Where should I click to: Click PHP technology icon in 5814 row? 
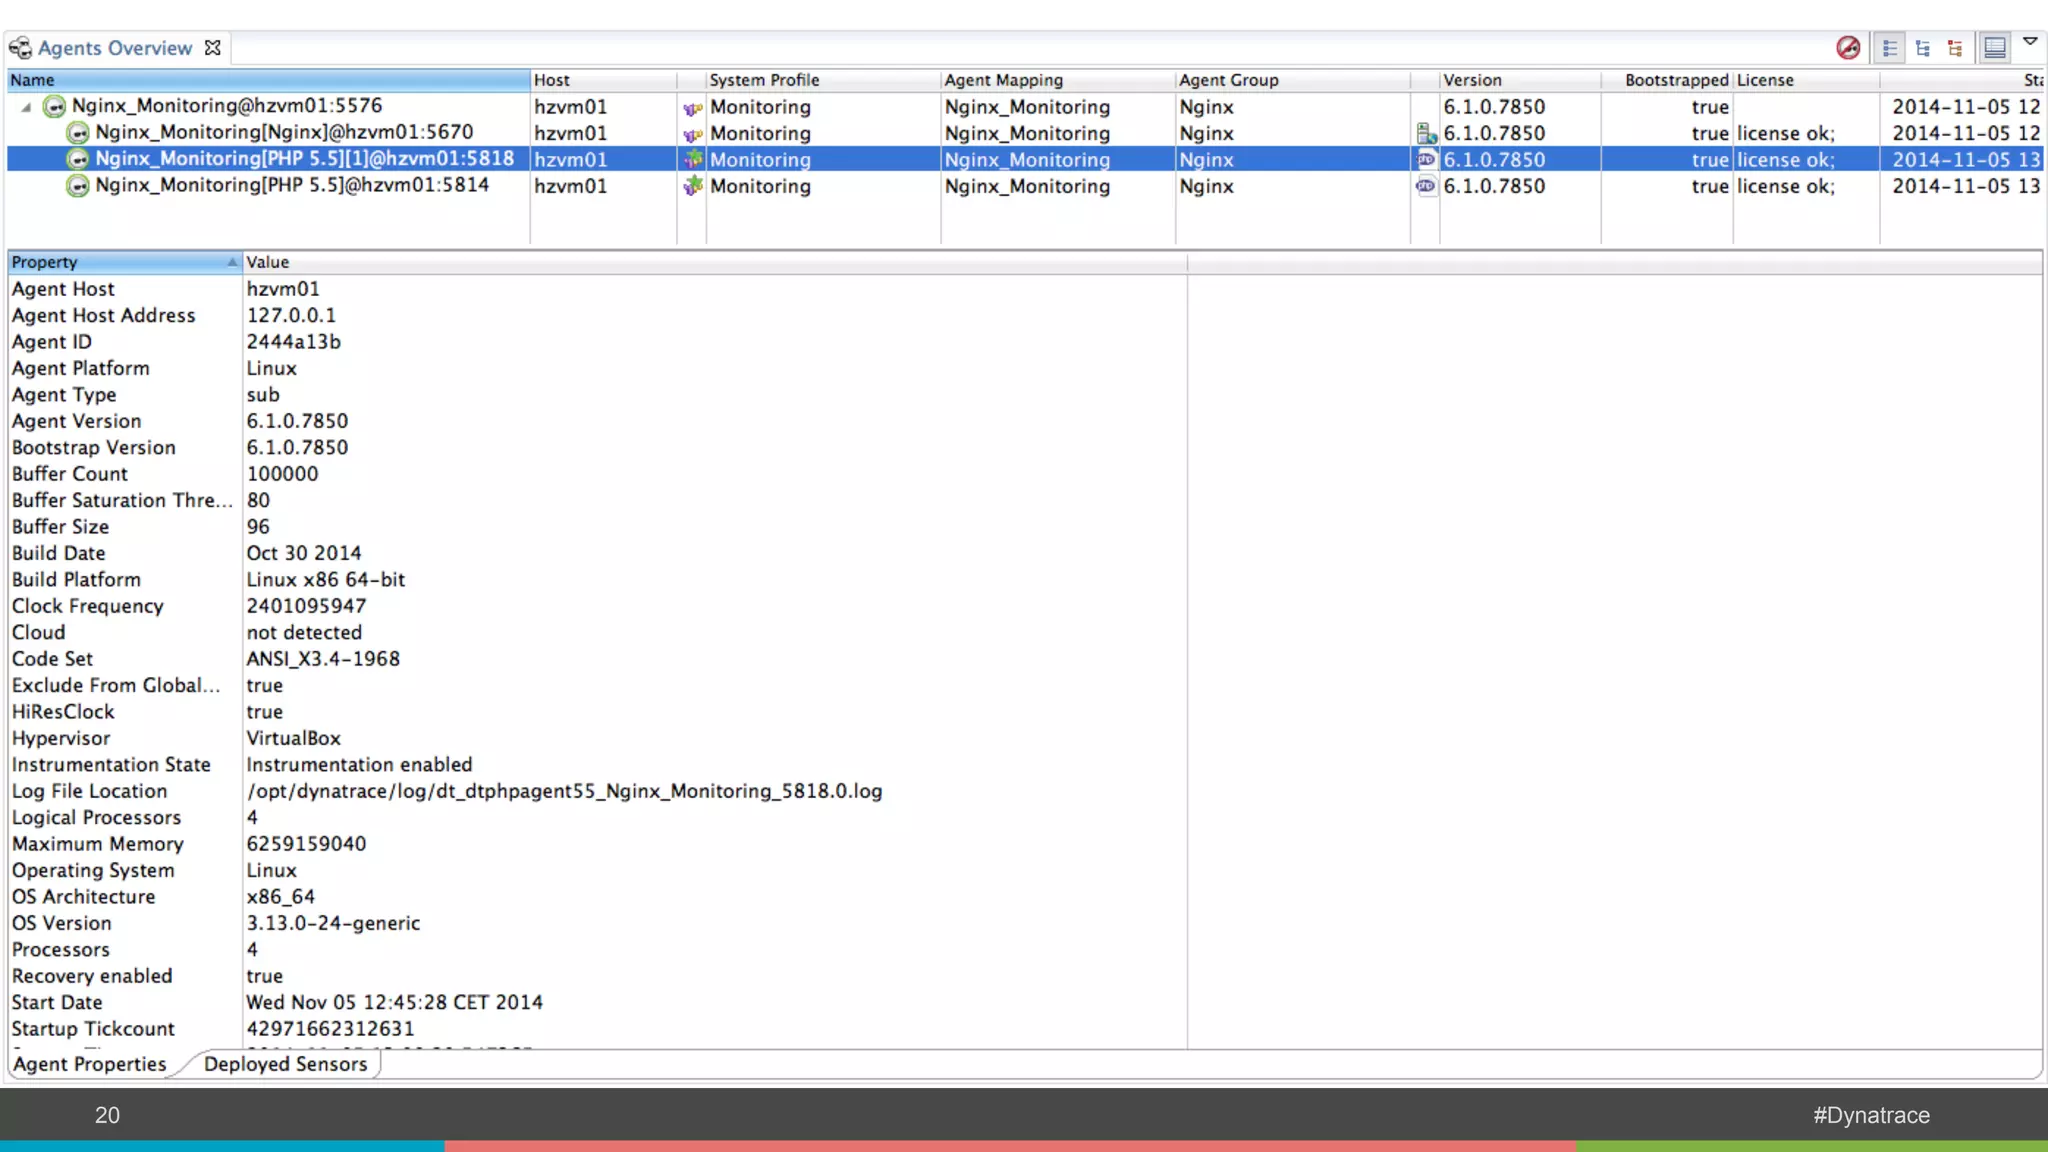pos(1426,186)
